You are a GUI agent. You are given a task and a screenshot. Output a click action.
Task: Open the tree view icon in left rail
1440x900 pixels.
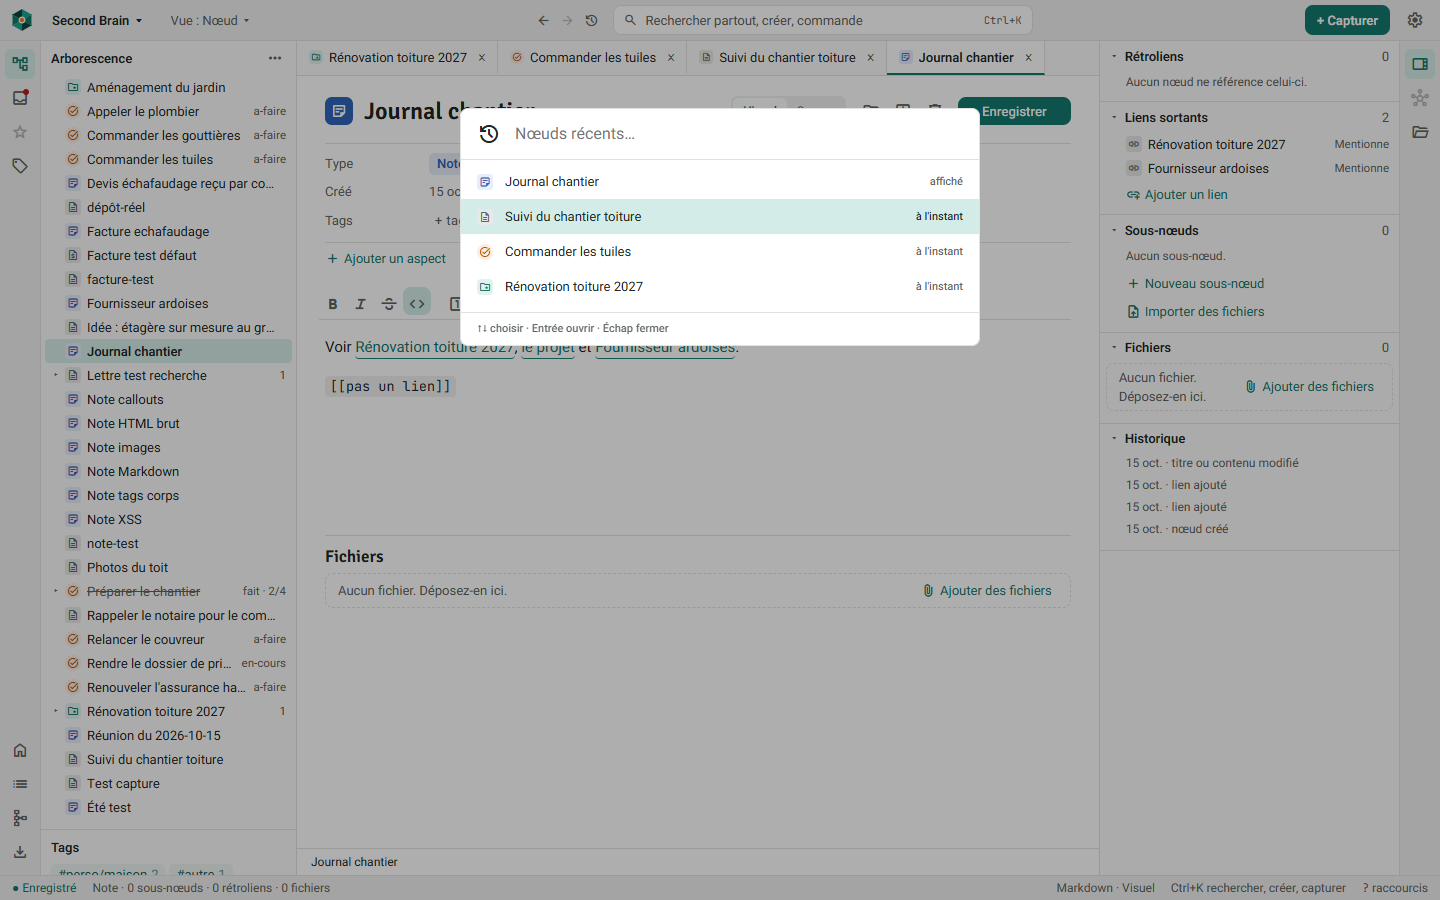(x=20, y=64)
